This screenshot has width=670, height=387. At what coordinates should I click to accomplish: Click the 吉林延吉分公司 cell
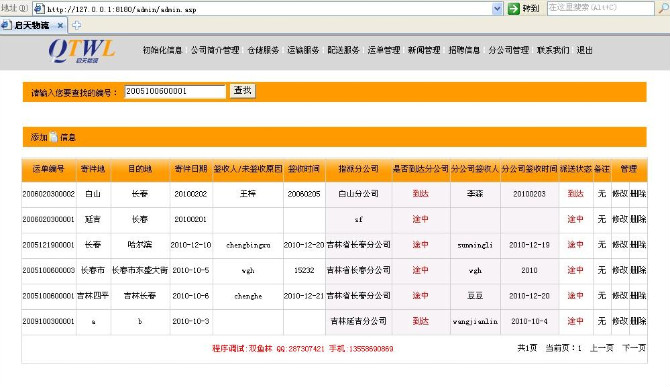pos(359,321)
